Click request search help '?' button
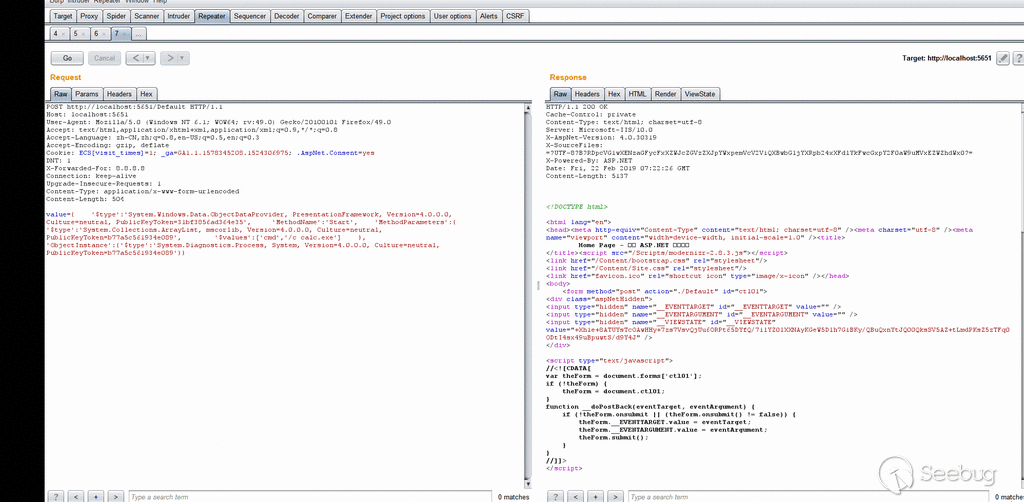 (x=57, y=496)
